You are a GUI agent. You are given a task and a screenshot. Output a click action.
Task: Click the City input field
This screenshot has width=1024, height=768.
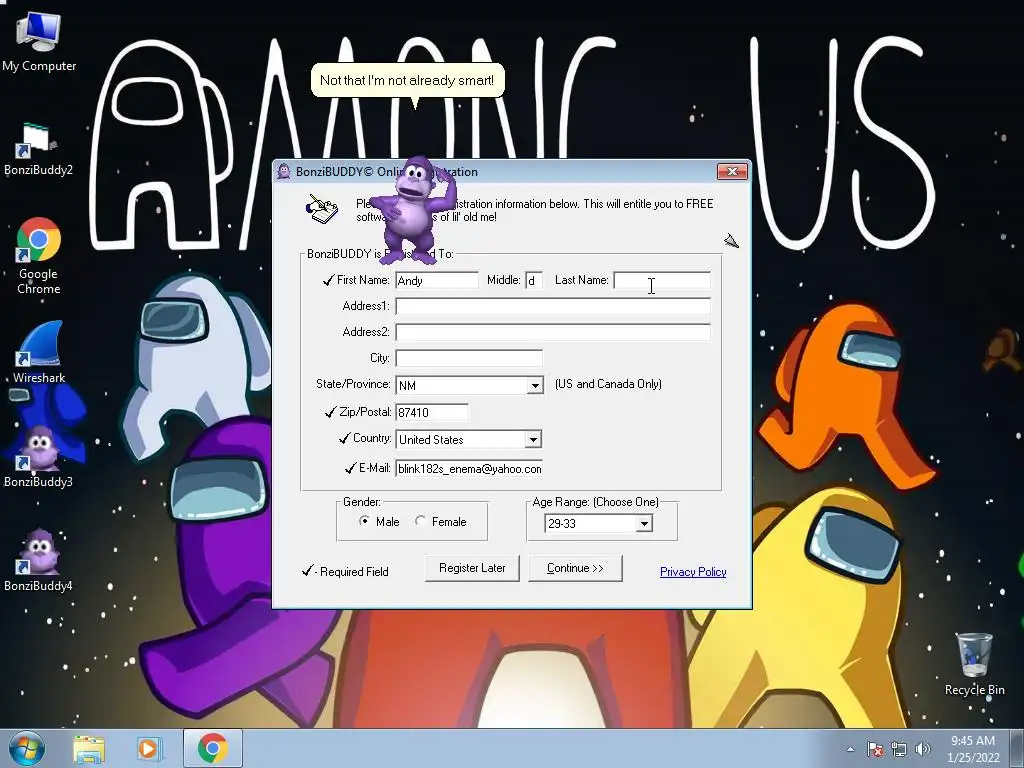click(x=469, y=358)
